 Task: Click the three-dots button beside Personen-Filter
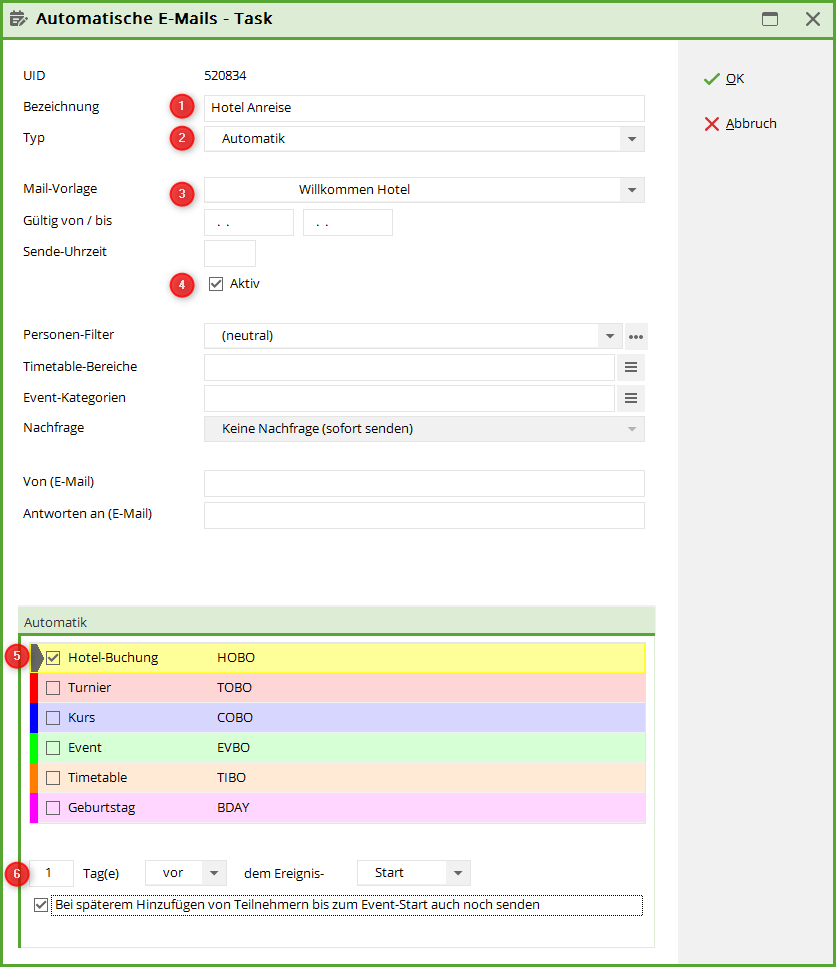tap(635, 336)
